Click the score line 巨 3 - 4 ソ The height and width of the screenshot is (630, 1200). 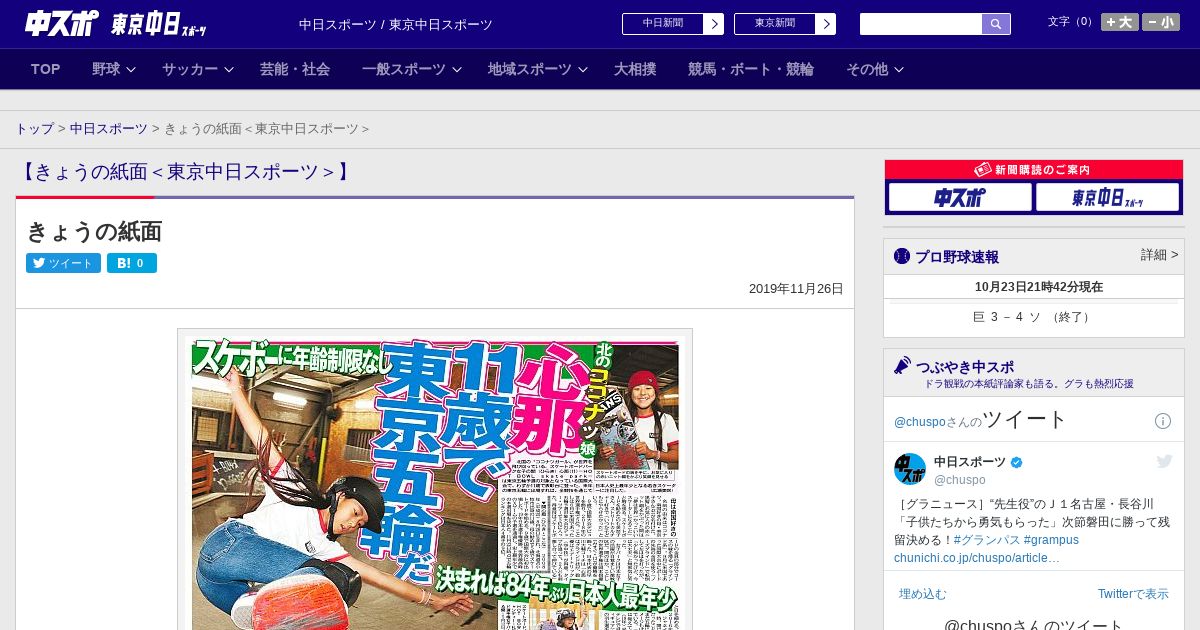(1034, 317)
